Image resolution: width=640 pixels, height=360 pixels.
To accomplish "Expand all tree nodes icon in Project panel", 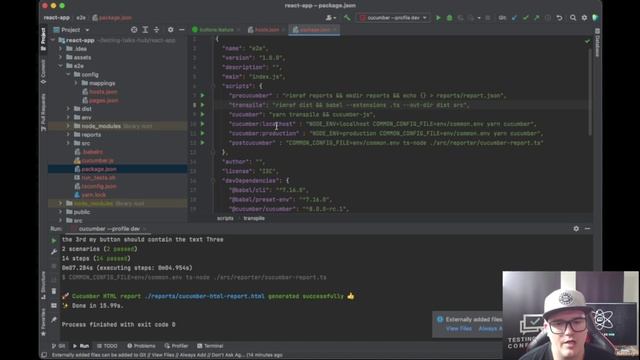I will click(x=145, y=30).
